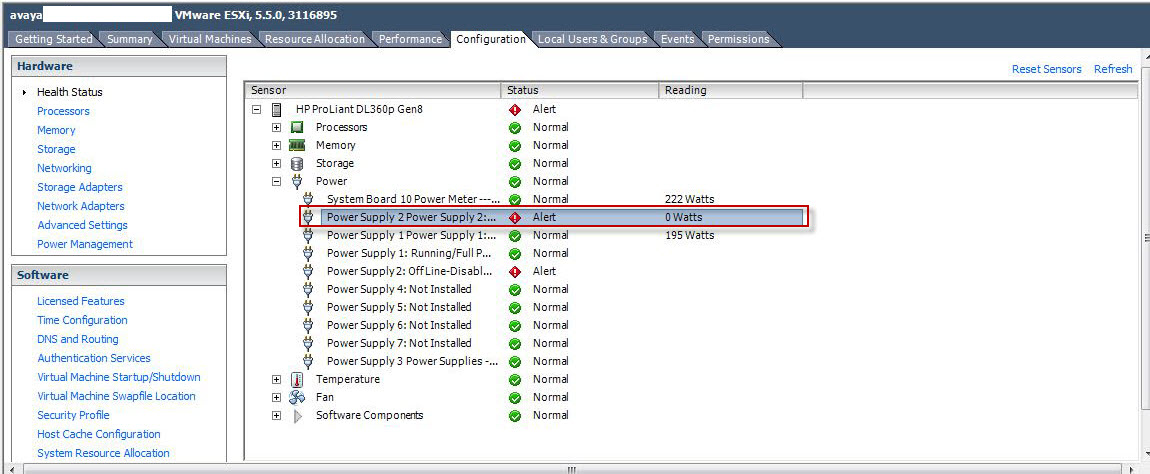Select Health Status in Hardware panel
1150x474 pixels.
[x=70, y=92]
